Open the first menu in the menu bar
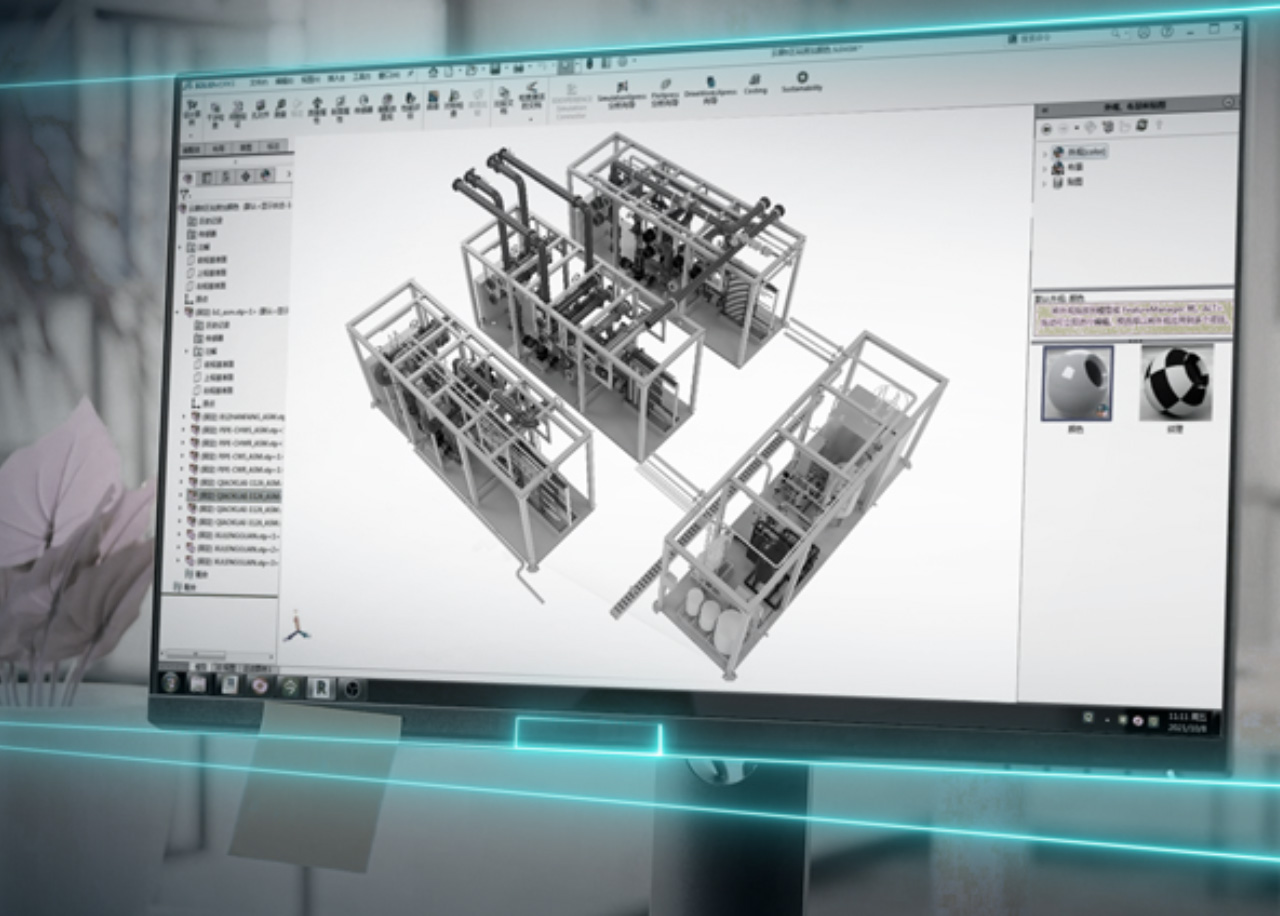Viewport: 1280px width, 916px height. 259,81
